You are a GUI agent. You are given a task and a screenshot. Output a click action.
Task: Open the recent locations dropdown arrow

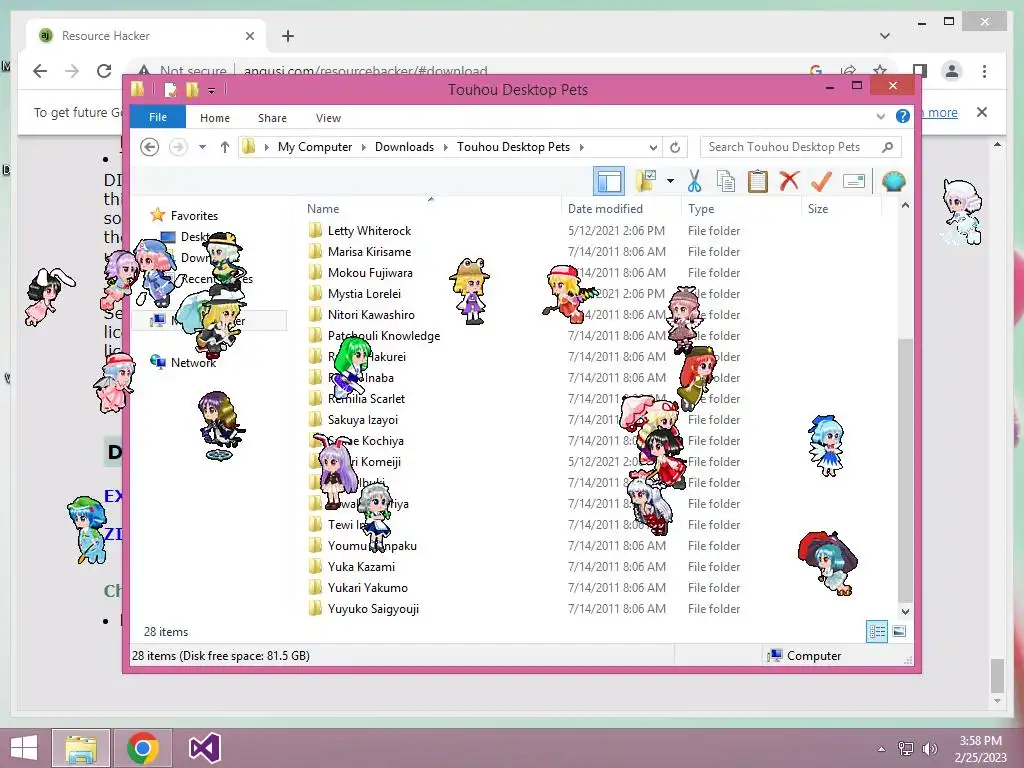tap(202, 147)
